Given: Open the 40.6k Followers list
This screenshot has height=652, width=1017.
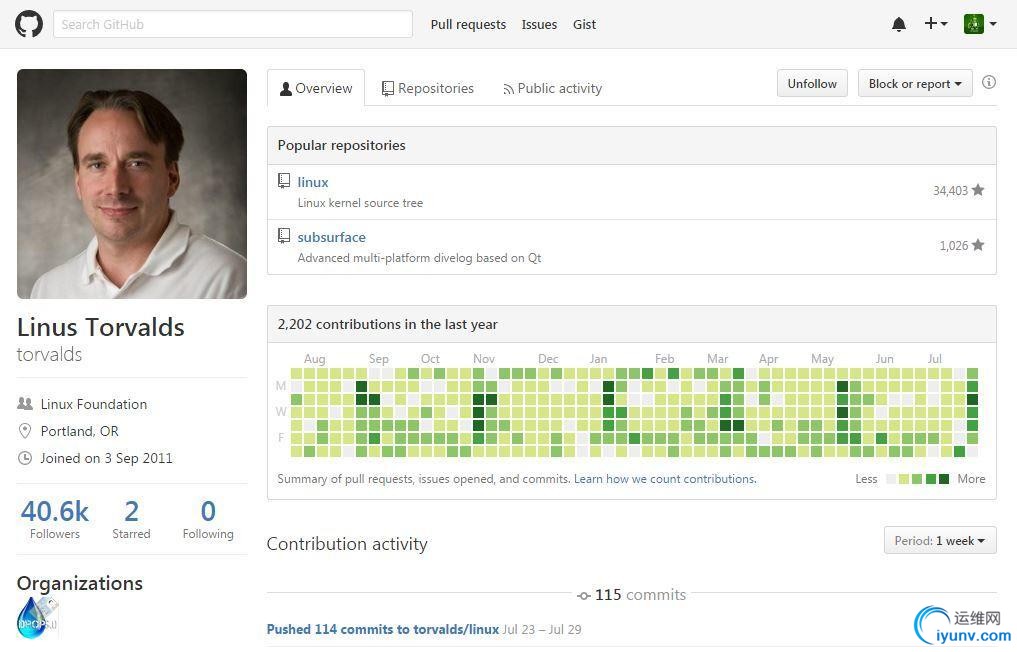Looking at the screenshot, I should click(x=55, y=519).
